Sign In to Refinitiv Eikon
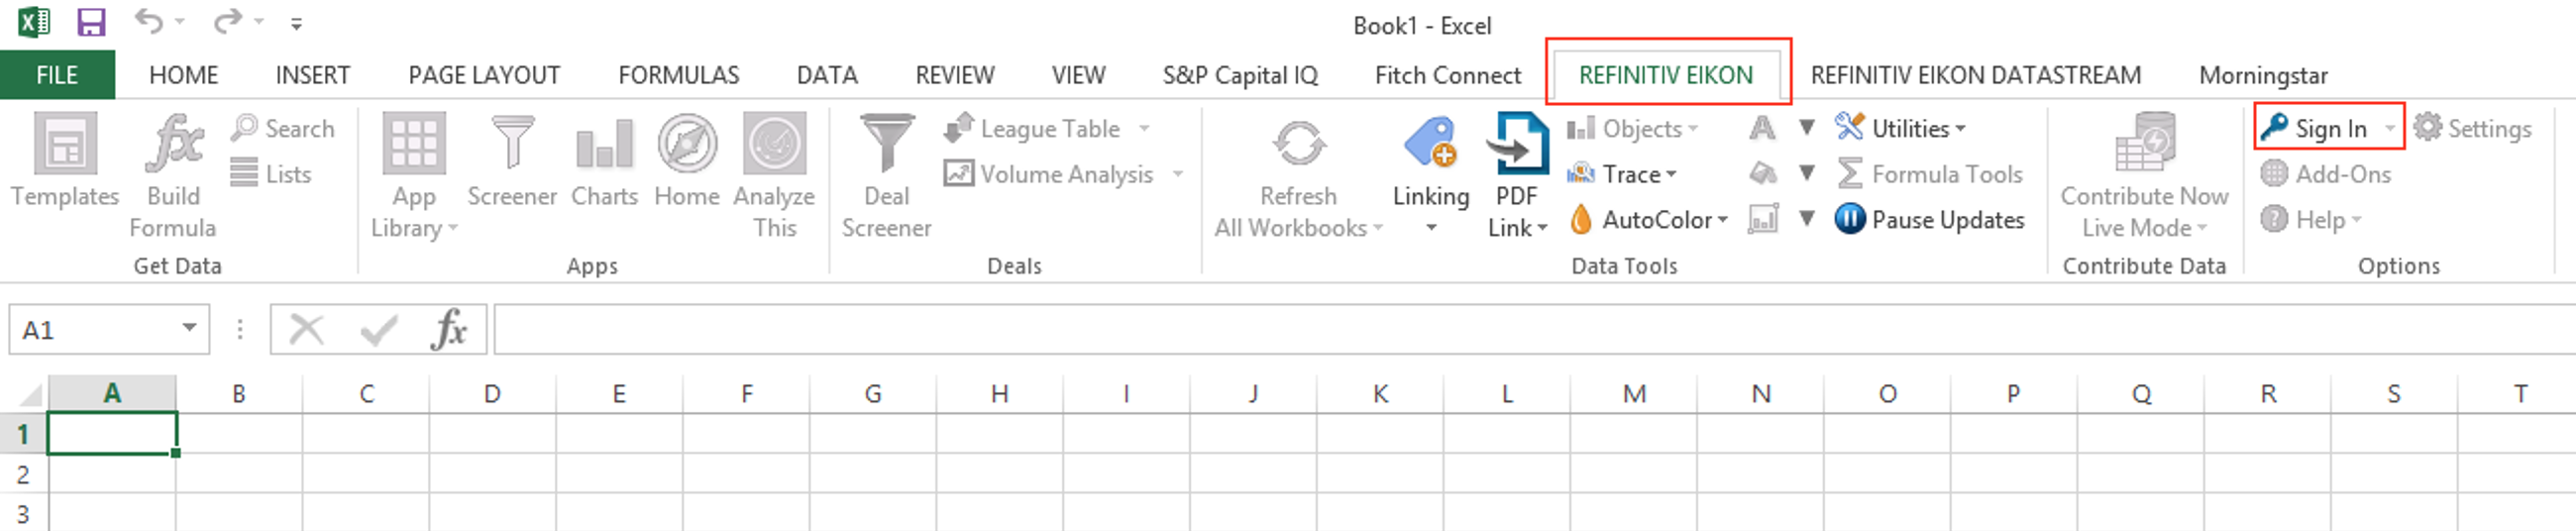The height and width of the screenshot is (531, 2576). (x=2316, y=128)
